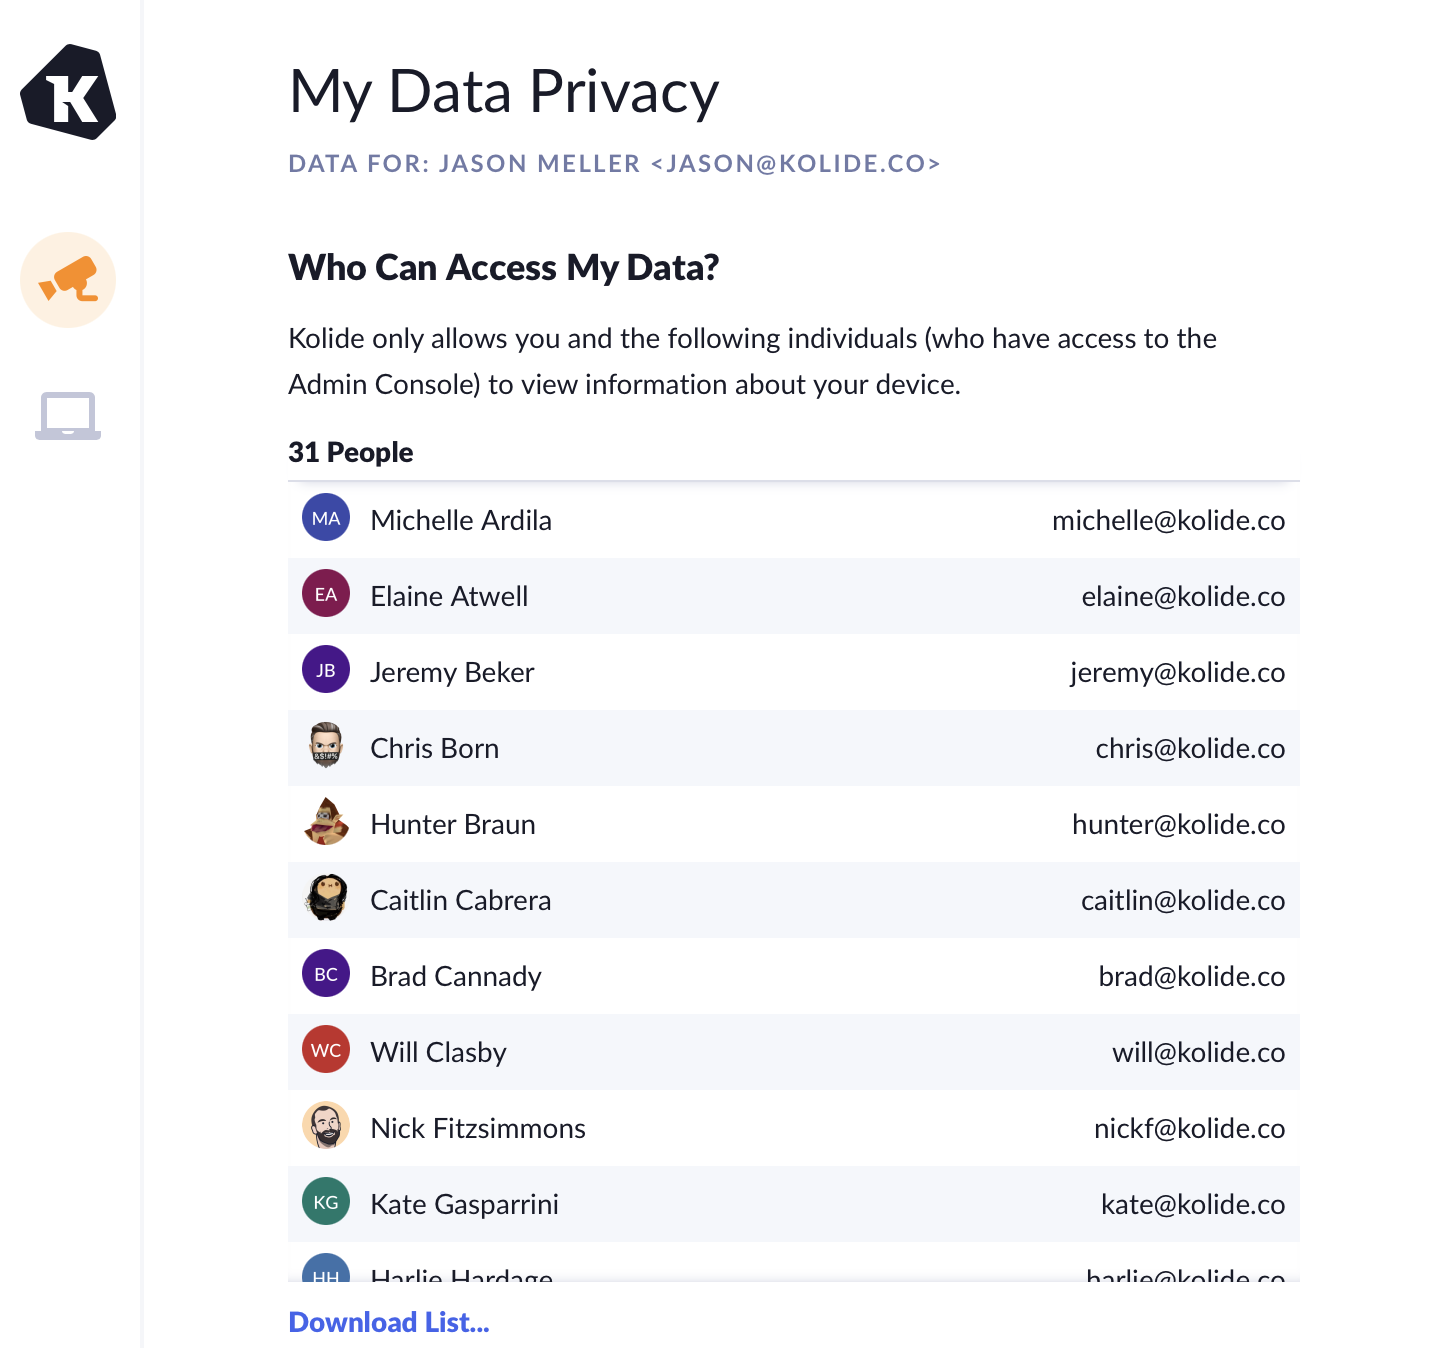Click Hunter Braun's avatar picture

click(326, 822)
